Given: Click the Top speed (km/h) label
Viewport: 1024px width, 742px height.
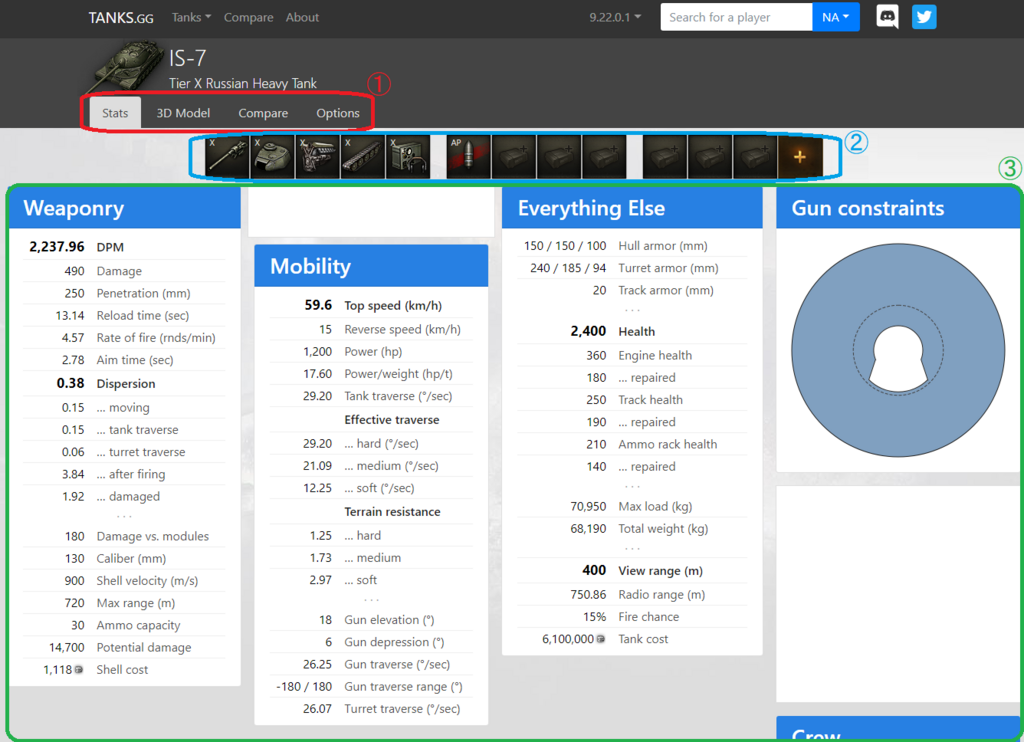Looking at the screenshot, I should click(393, 306).
